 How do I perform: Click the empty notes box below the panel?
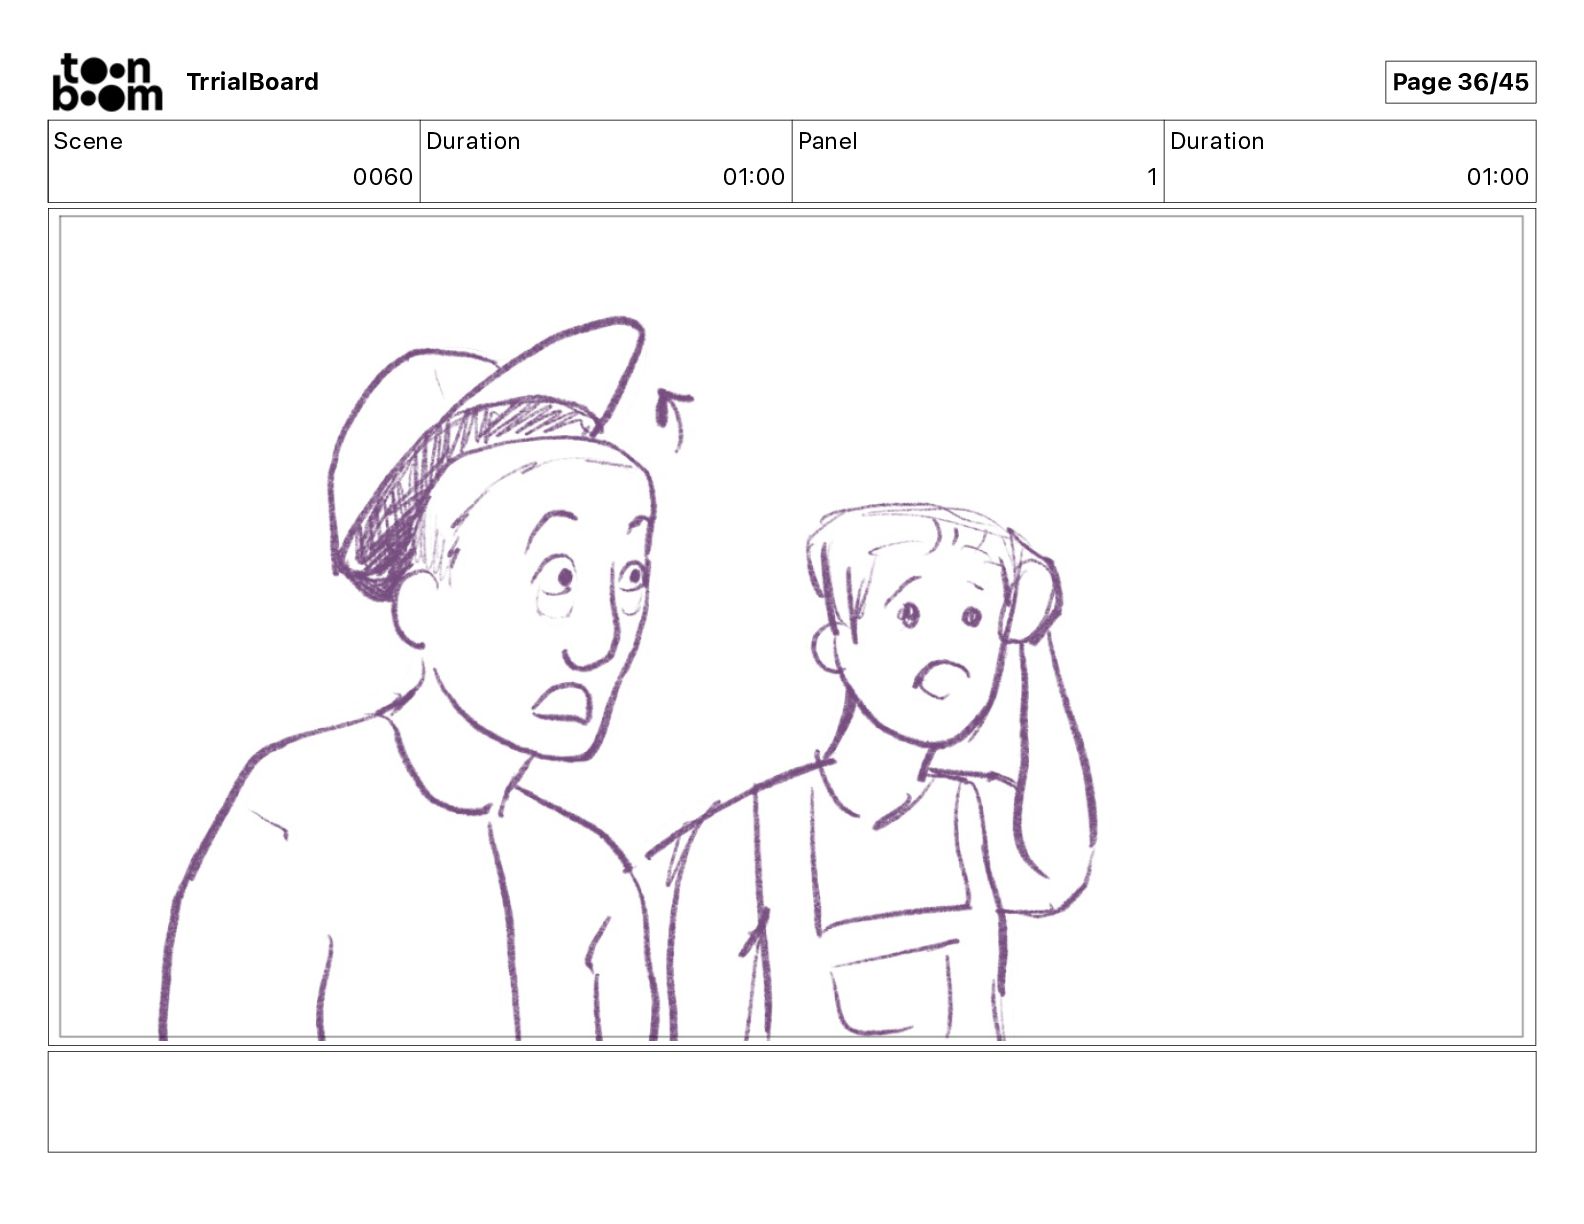(x=791, y=1101)
